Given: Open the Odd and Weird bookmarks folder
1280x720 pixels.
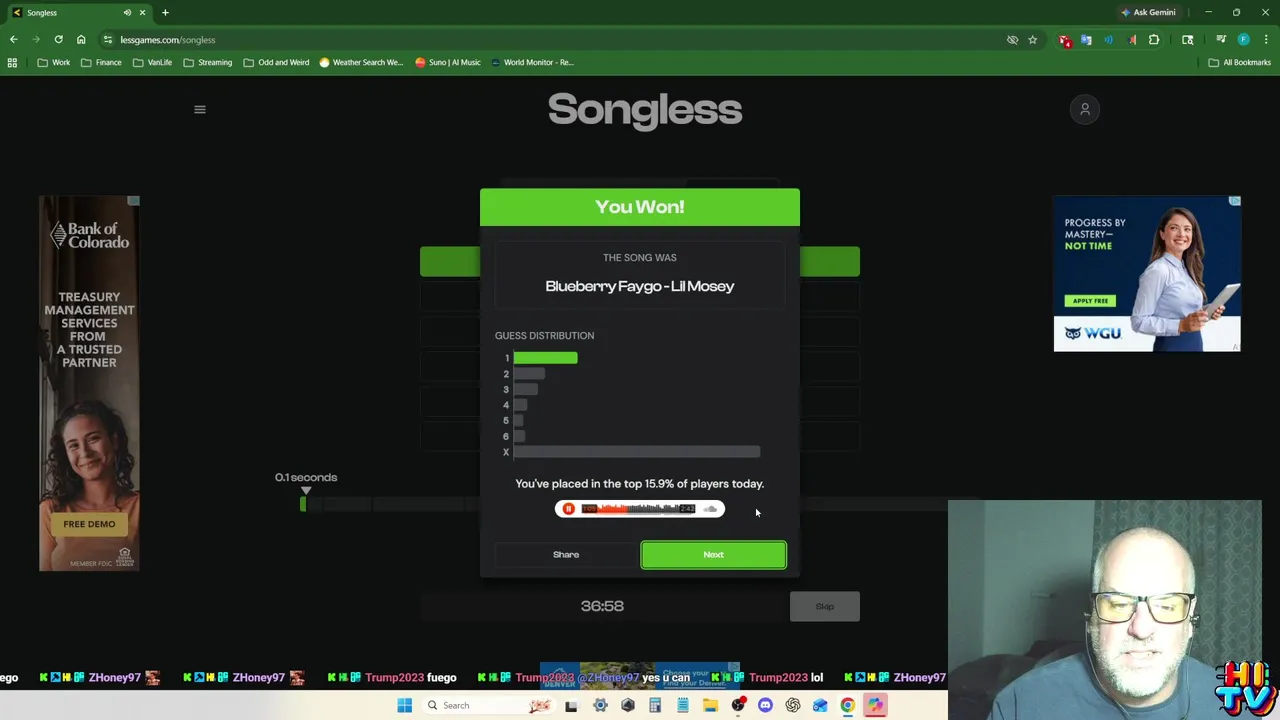Looking at the screenshot, I should [276, 62].
